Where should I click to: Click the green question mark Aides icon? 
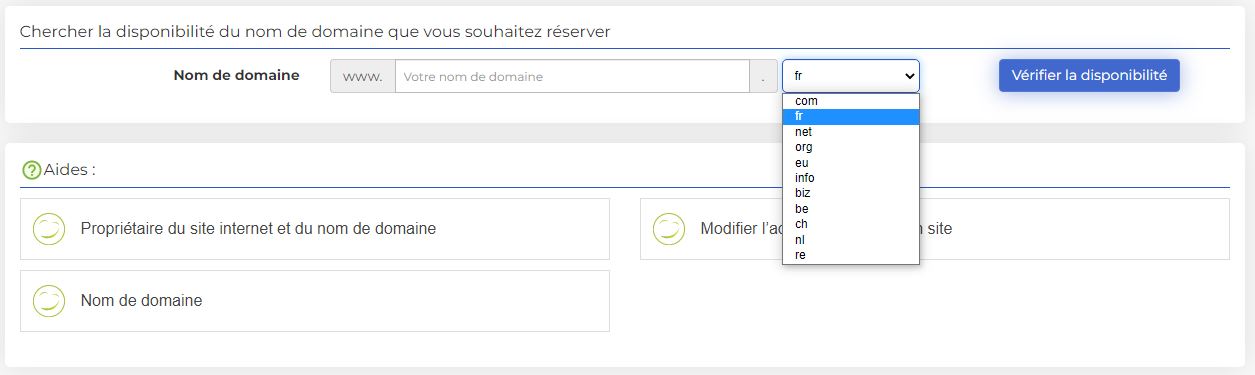(x=32, y=170)
